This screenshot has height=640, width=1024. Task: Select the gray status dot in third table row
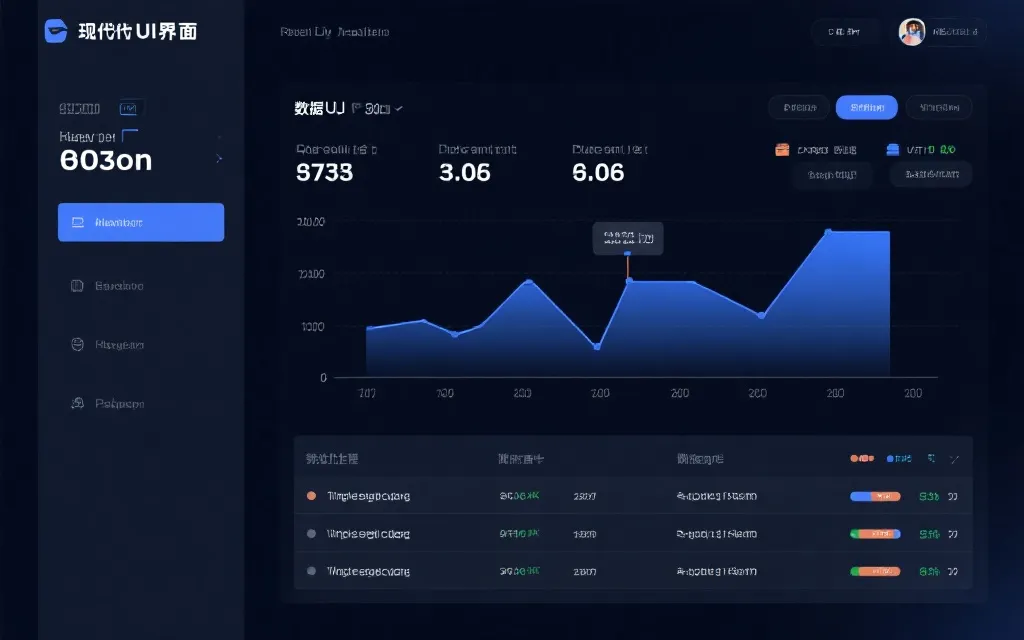pyautogui.click(x=311, y=571)
